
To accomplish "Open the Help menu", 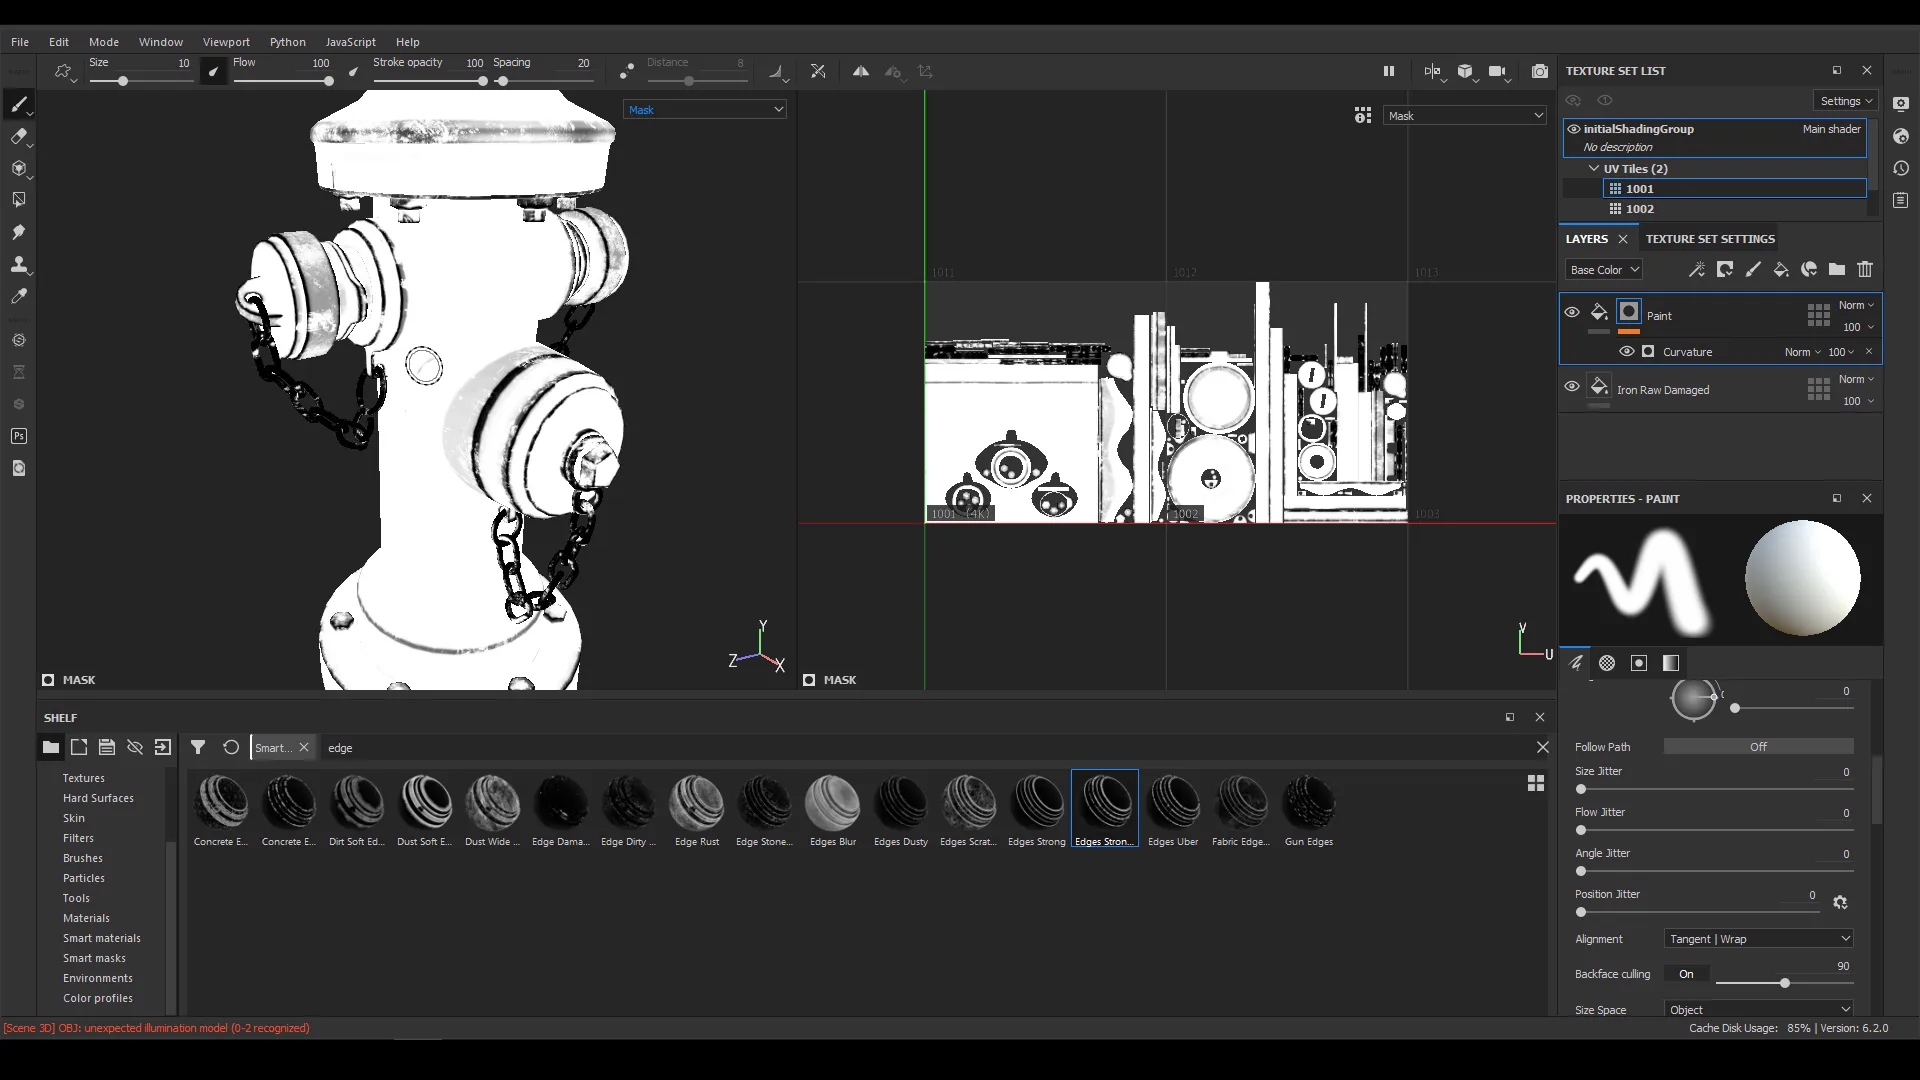I will [x=407, y=42].
